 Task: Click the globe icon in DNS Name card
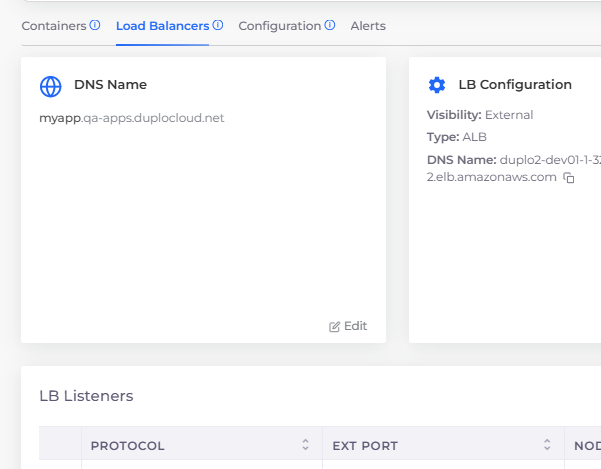(51, 87)
